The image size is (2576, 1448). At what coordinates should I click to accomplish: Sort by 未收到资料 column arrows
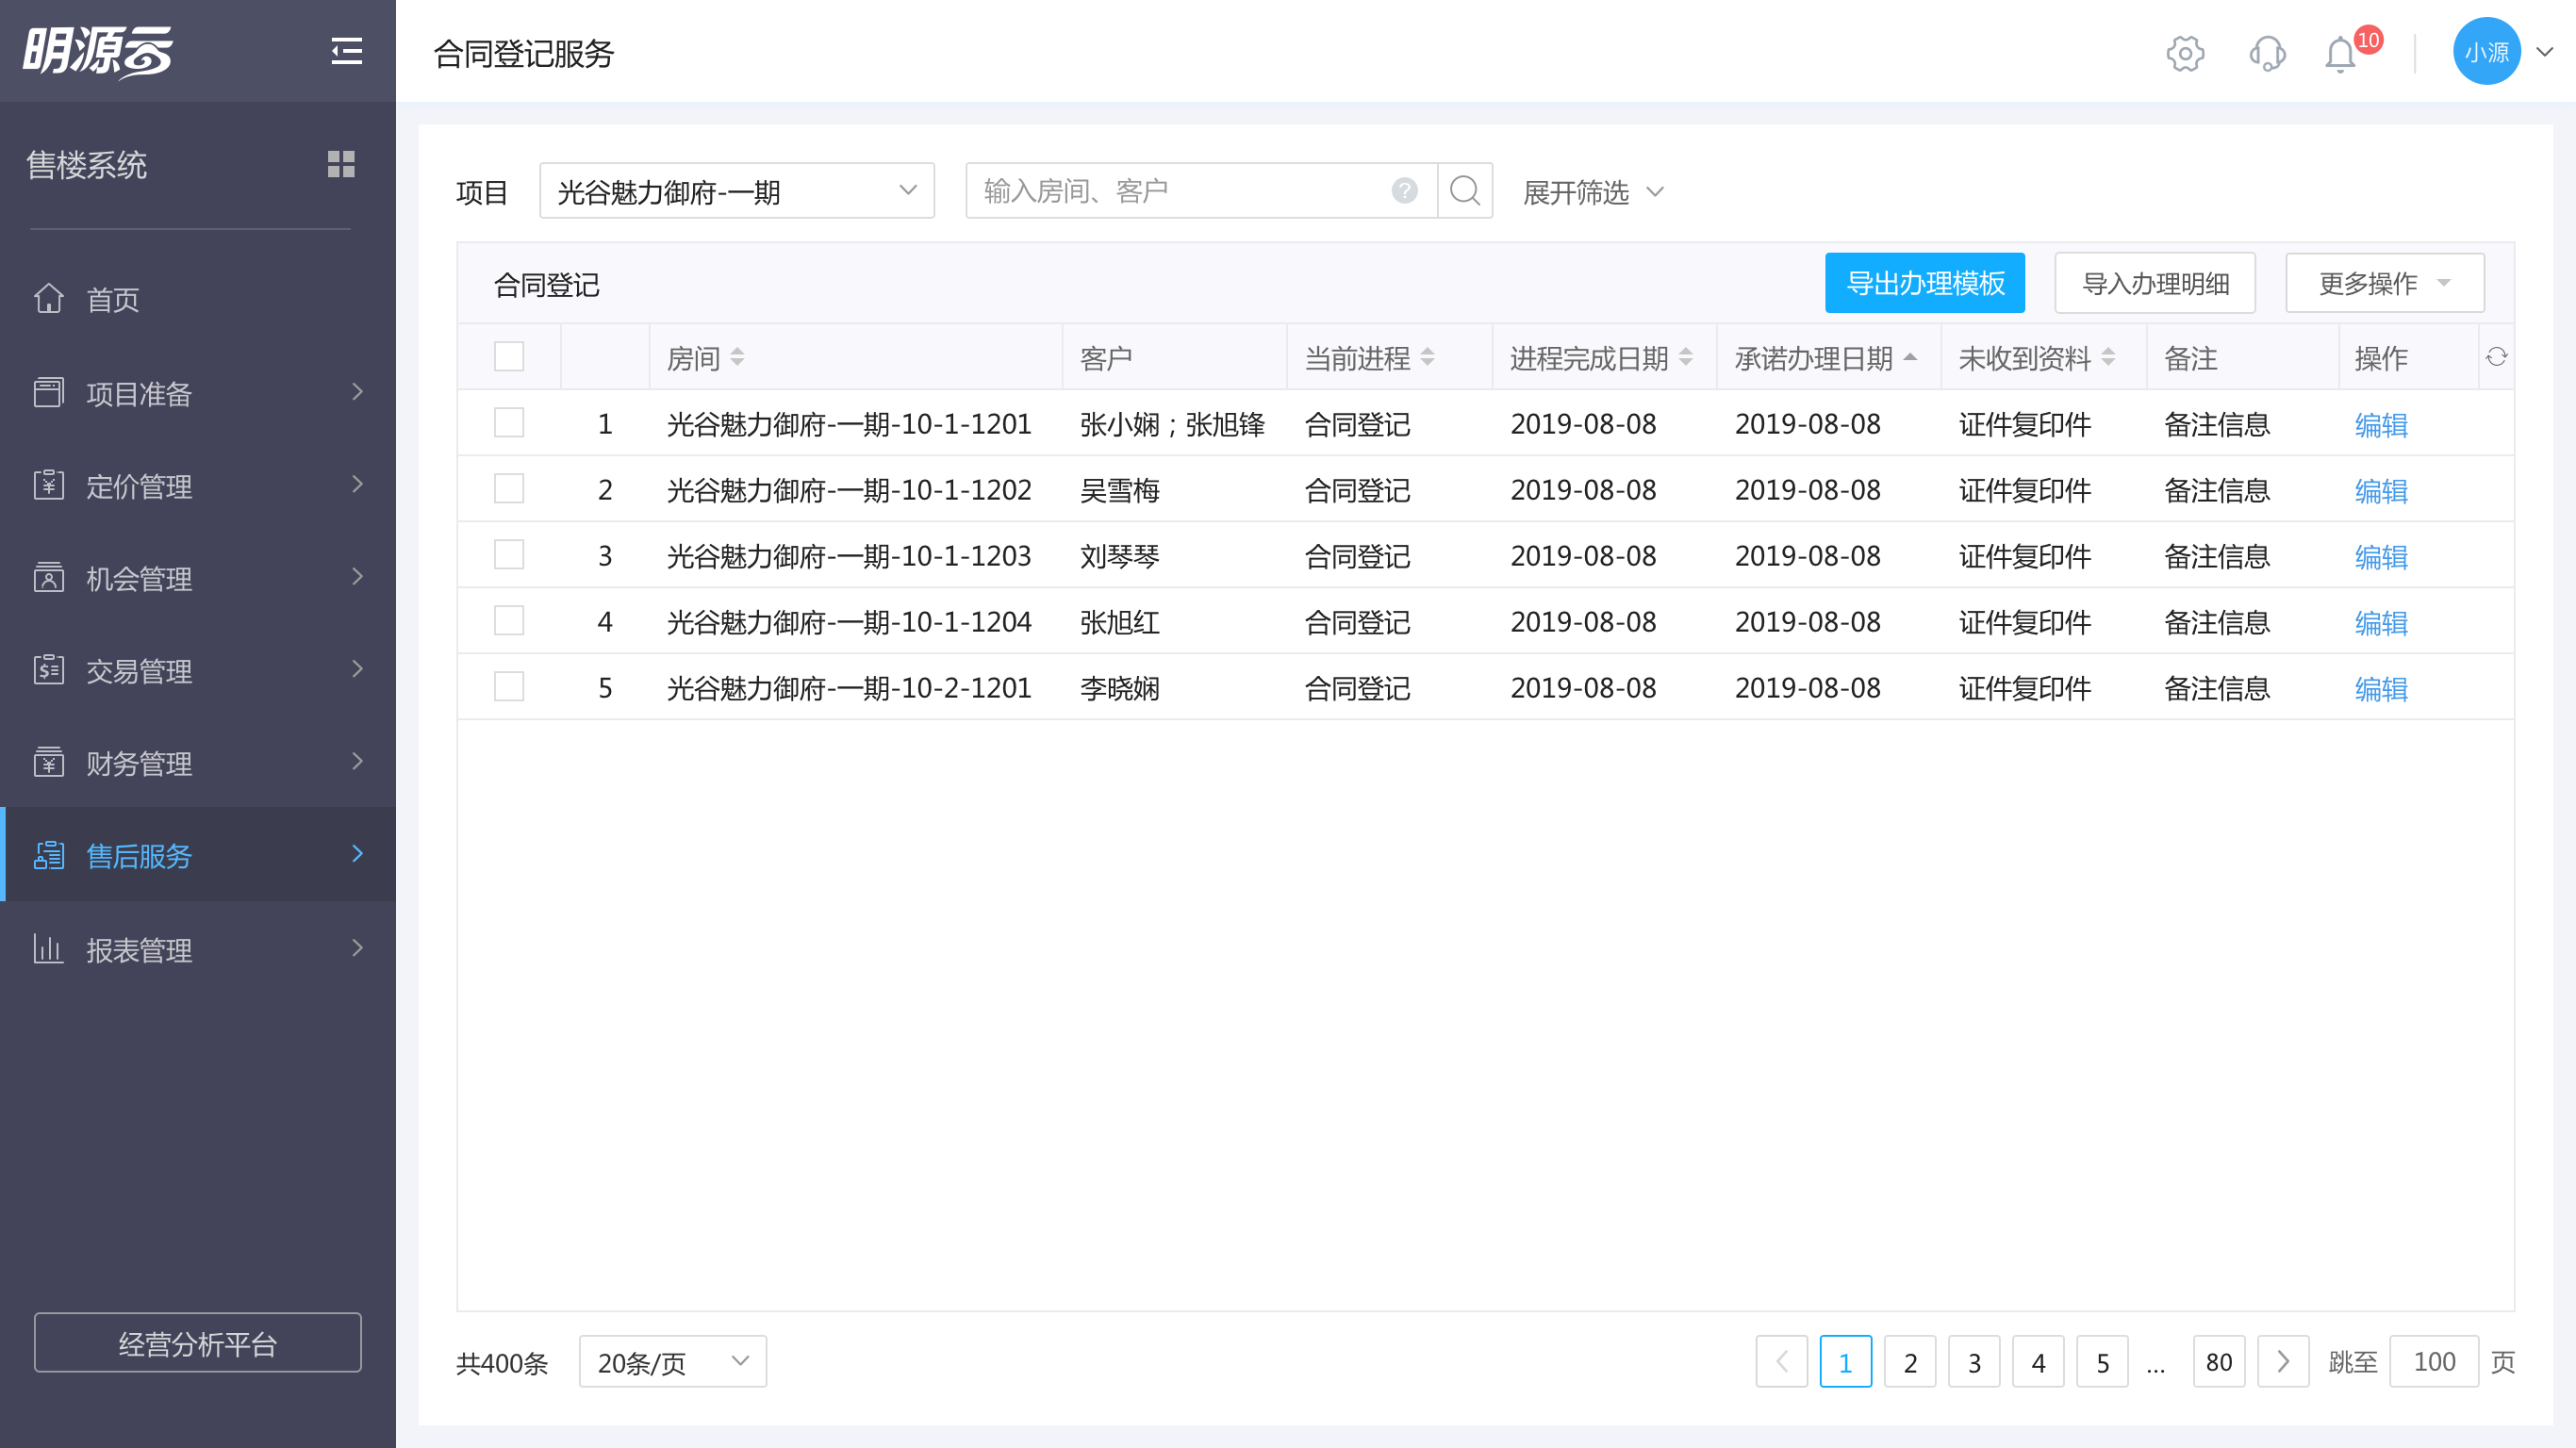(x=2108, y=357)
